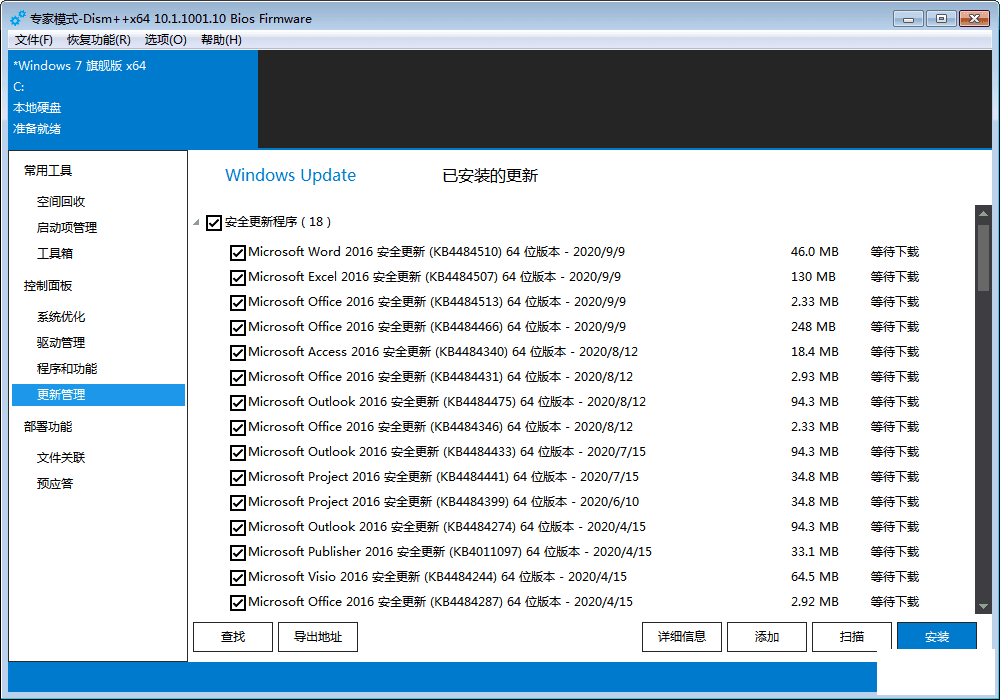
Task: Click the 导出地址 button
Action: coord(318,637)
